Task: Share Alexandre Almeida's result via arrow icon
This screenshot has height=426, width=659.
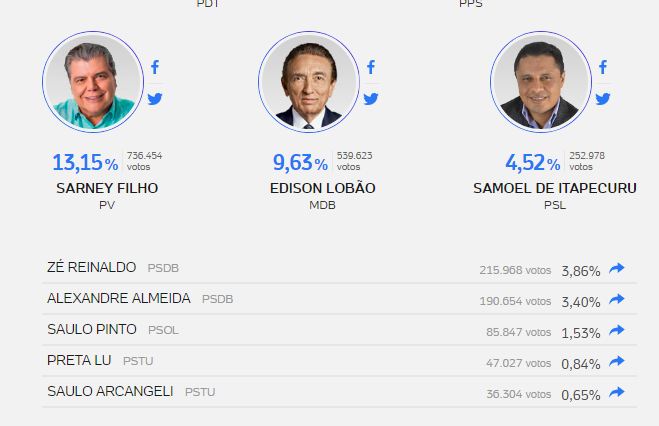Action: (617, 299)
